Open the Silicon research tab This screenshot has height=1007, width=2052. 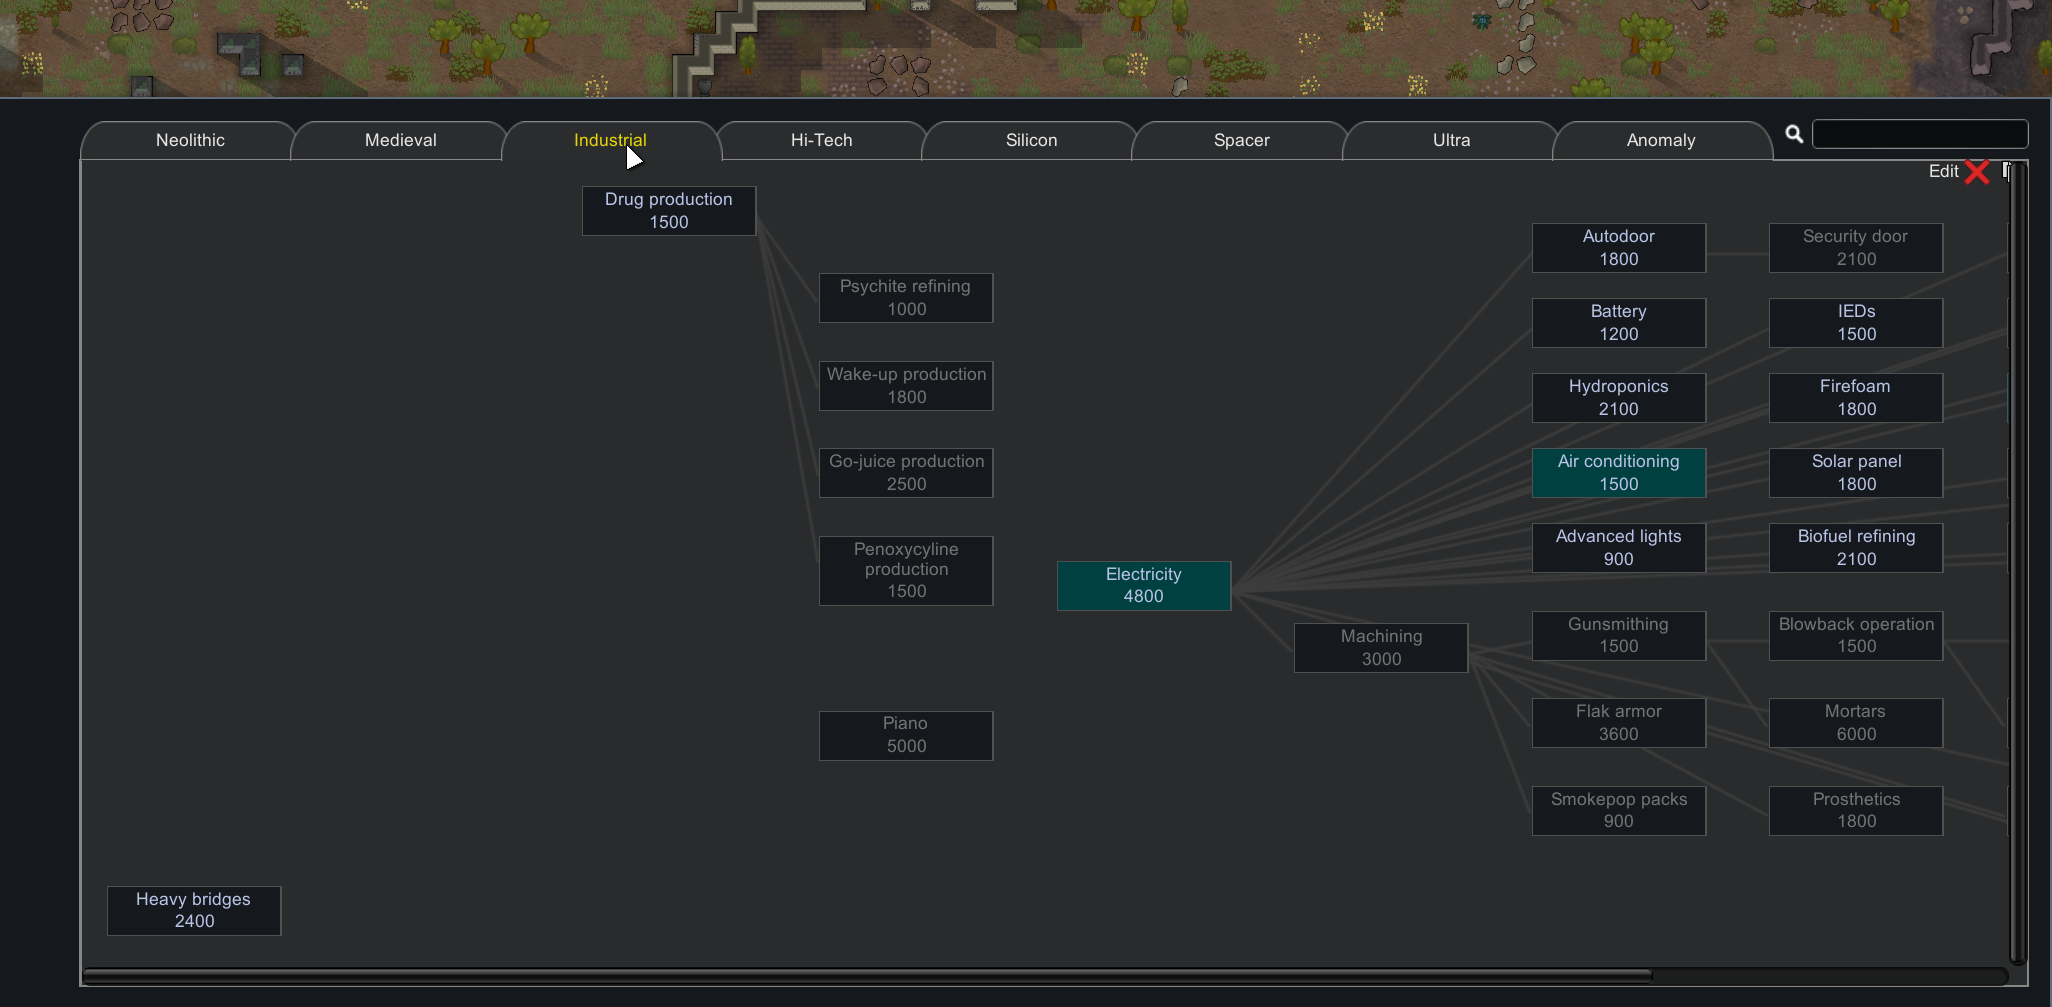click(1031, 140)
